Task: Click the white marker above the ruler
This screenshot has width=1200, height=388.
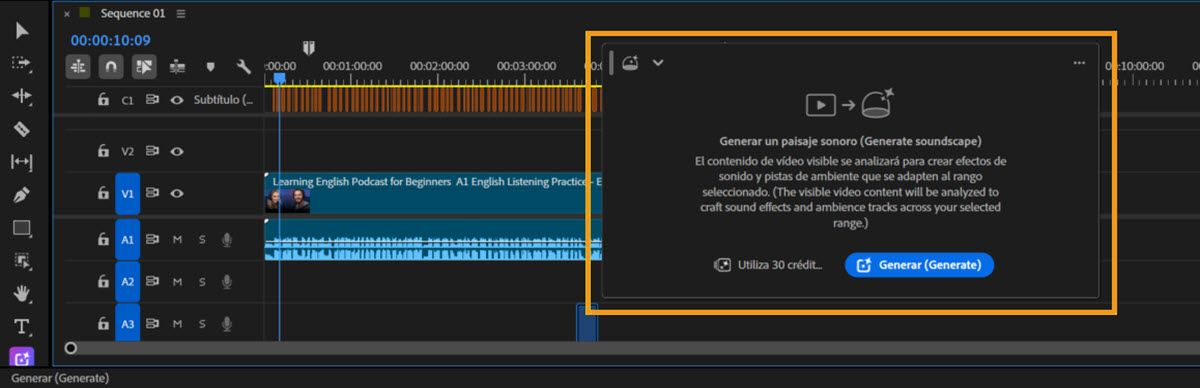Action: [x=310, y=47]
